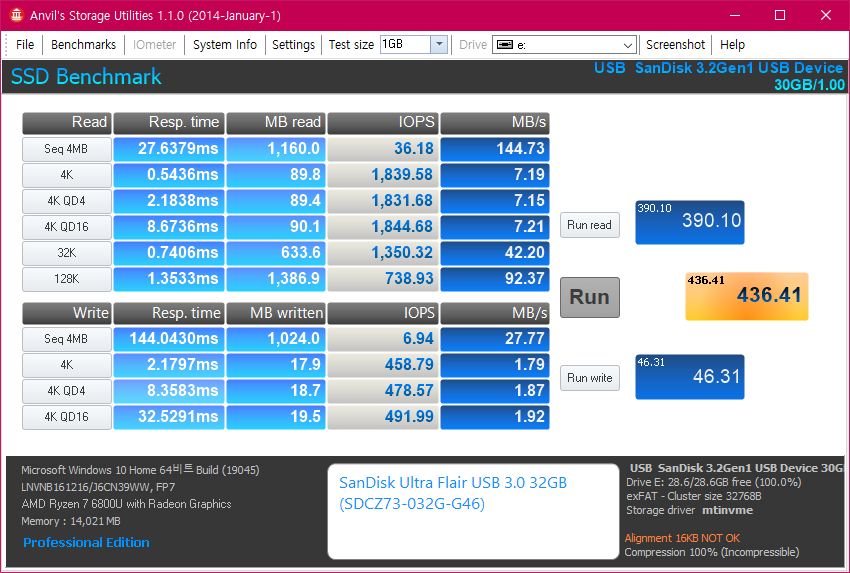850x573 pixels.
Task: Expand the Test size dropdown arrow
Action: coord(439,44)
